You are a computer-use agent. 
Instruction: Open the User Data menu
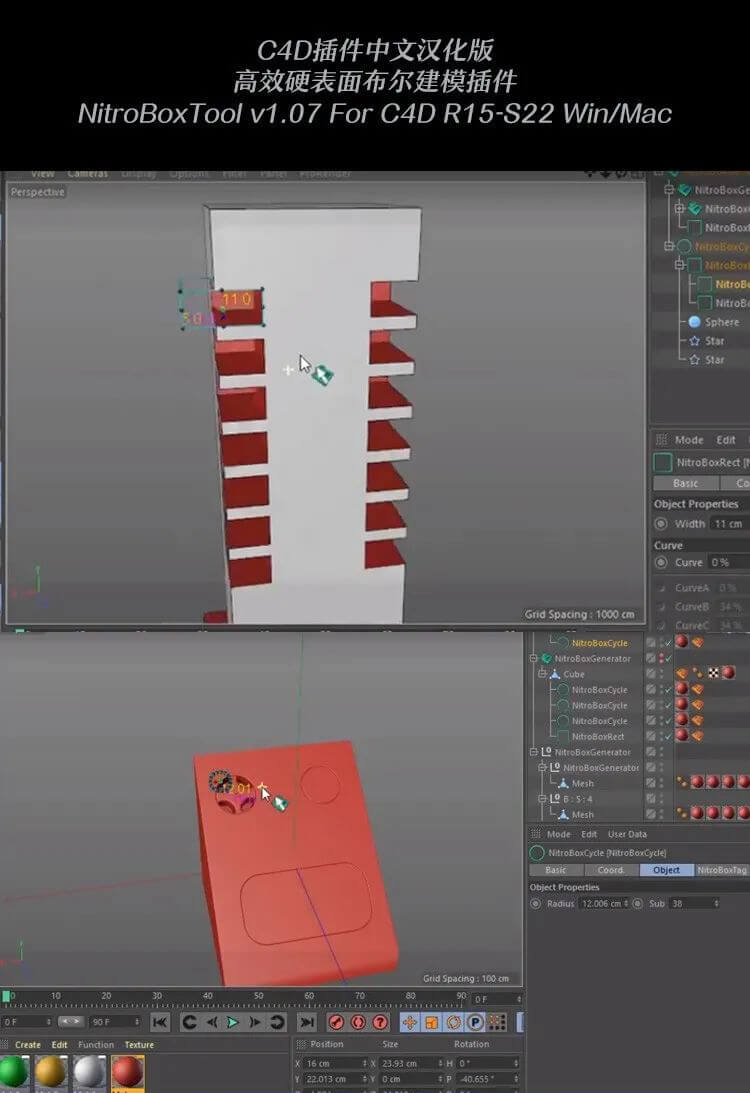[x=627, y=834]
